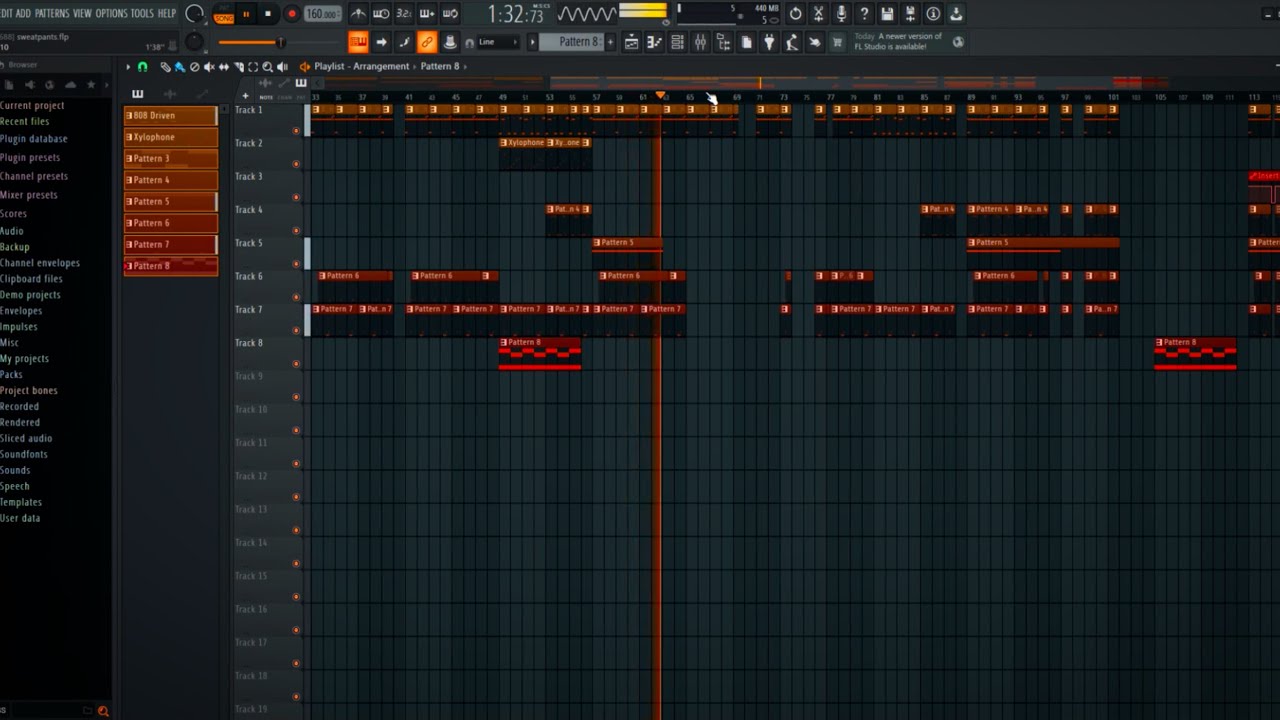Toggle wait for input before playing
1280x720 pixels.
click(x=381, y=14)
